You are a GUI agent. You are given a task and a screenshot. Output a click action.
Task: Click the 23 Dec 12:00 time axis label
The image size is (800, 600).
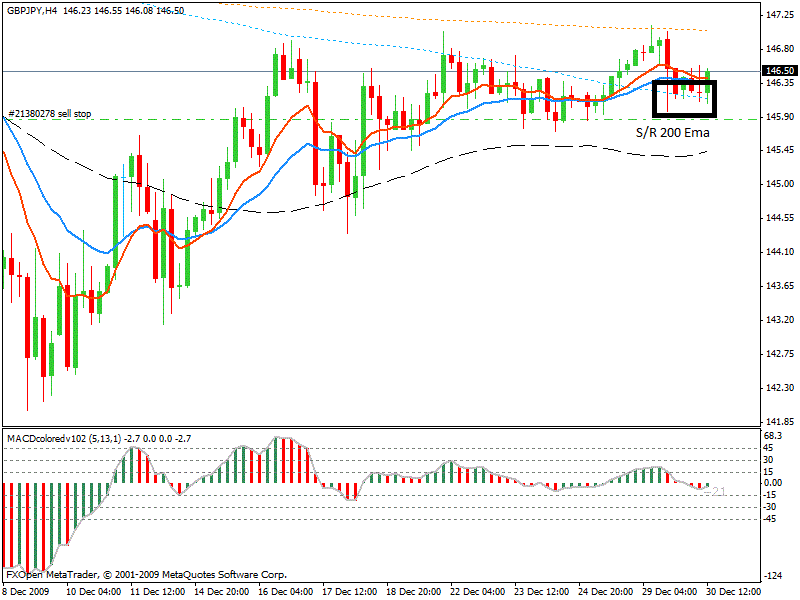click(540, 592)
